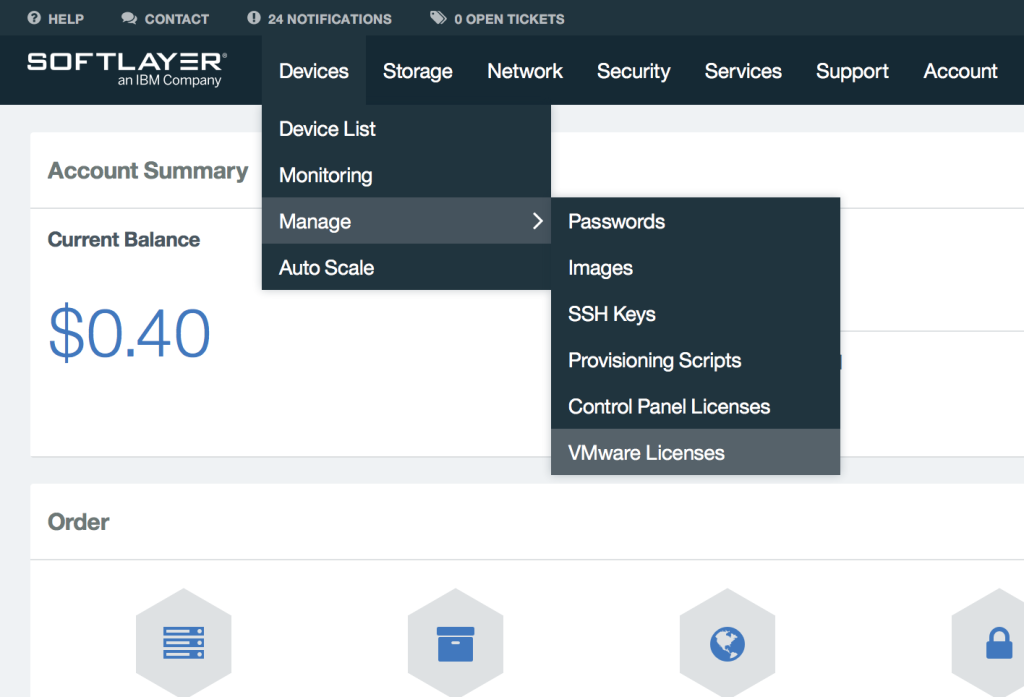This screenshot has height=697, width=1024.
Task: Open the Network menu
Action: tap(525, 71)
